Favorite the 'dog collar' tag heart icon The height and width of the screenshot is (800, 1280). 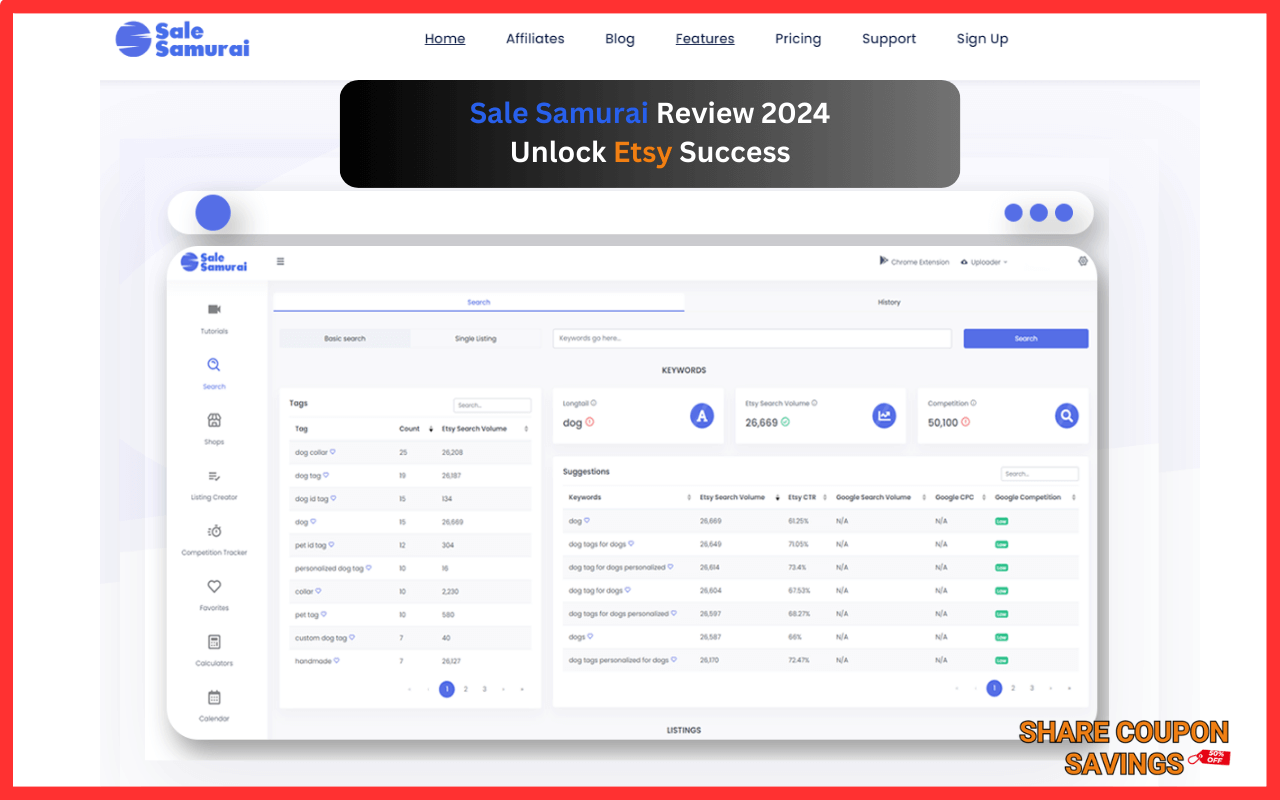pyautogui.click(x=333, y=452)
